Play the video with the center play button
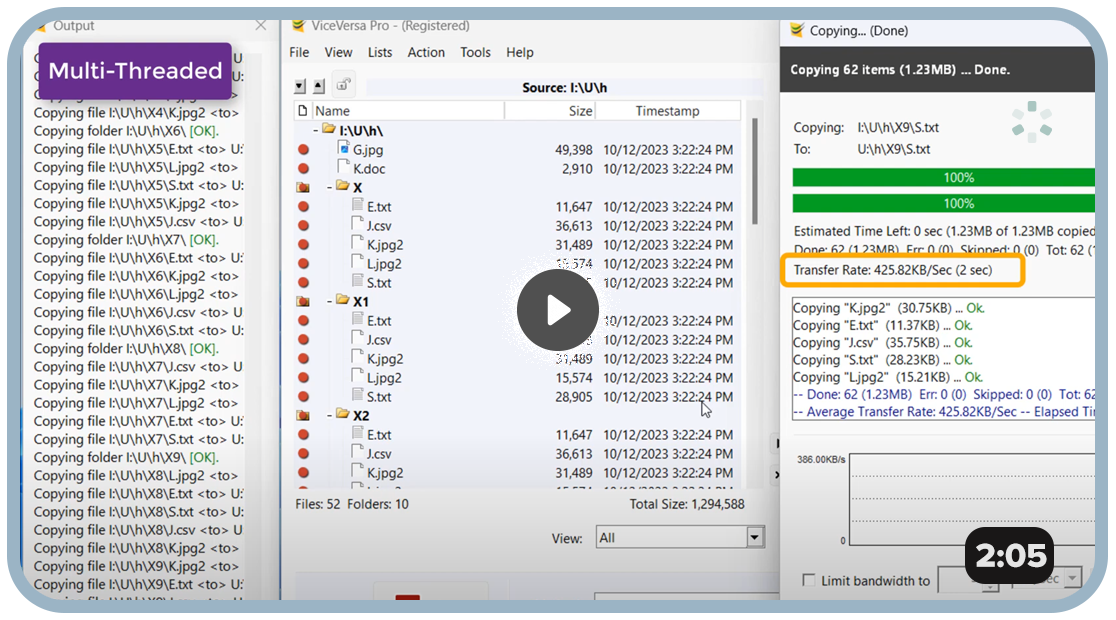The width and height of the screenshot is (1116, 620). 557,310
